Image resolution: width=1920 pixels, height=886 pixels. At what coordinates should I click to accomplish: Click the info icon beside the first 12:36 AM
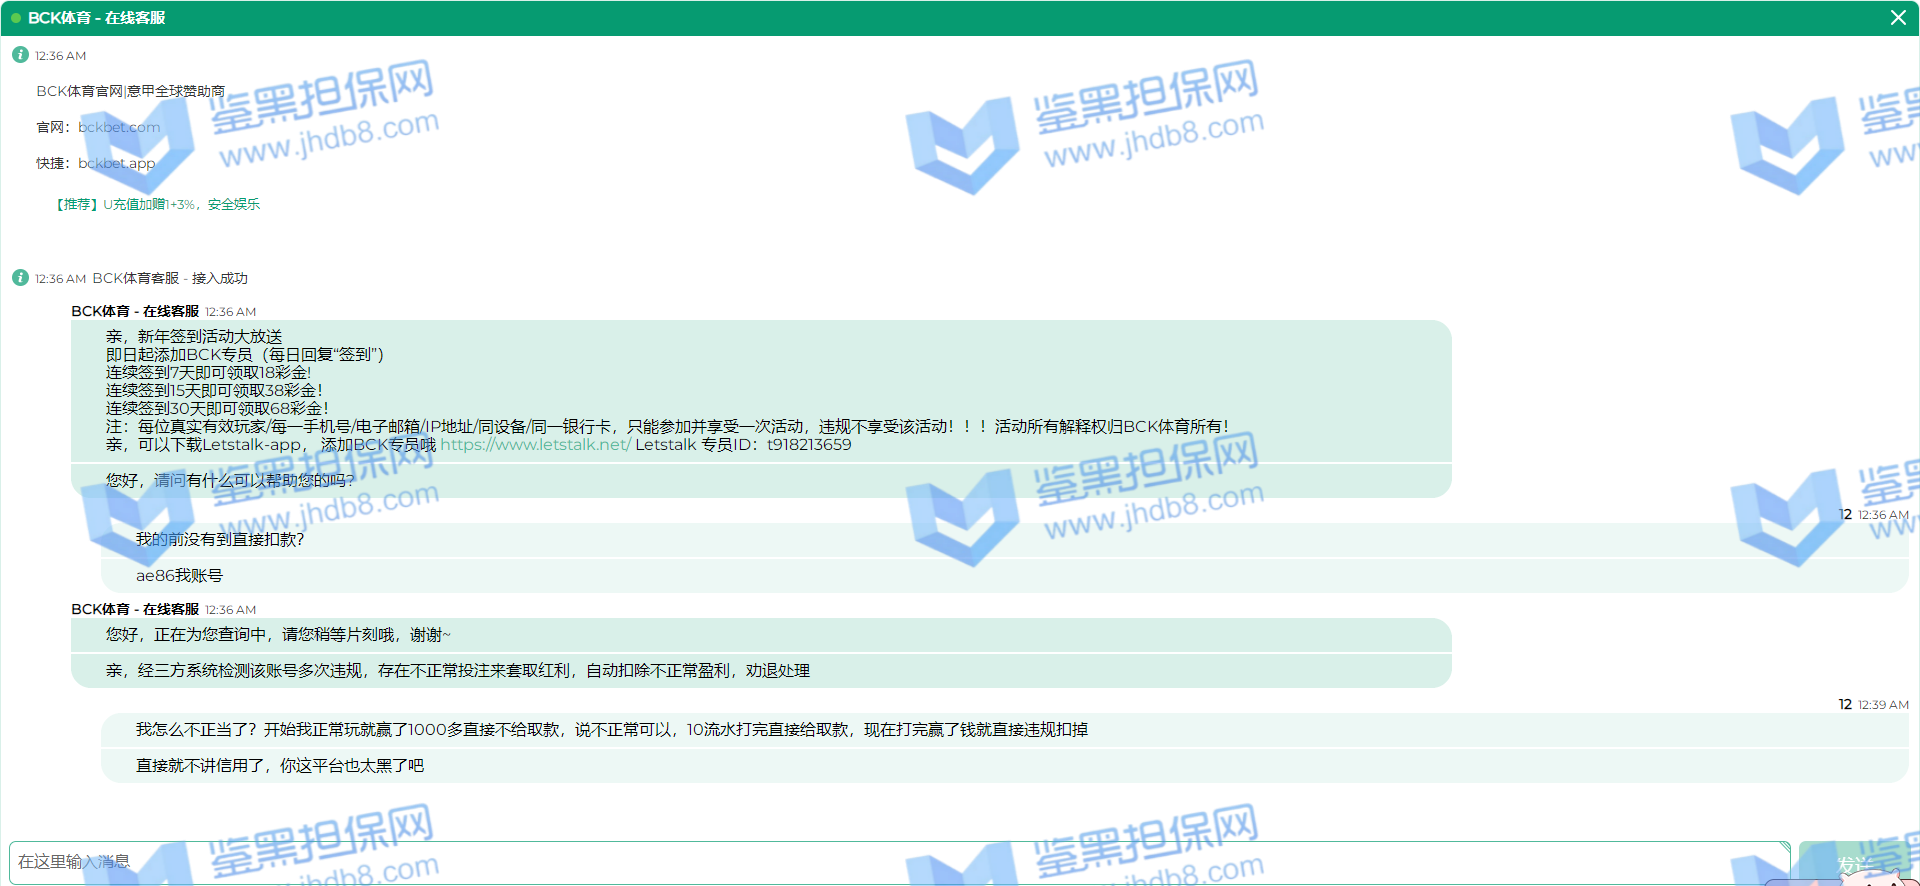click(x=20, y=55)
